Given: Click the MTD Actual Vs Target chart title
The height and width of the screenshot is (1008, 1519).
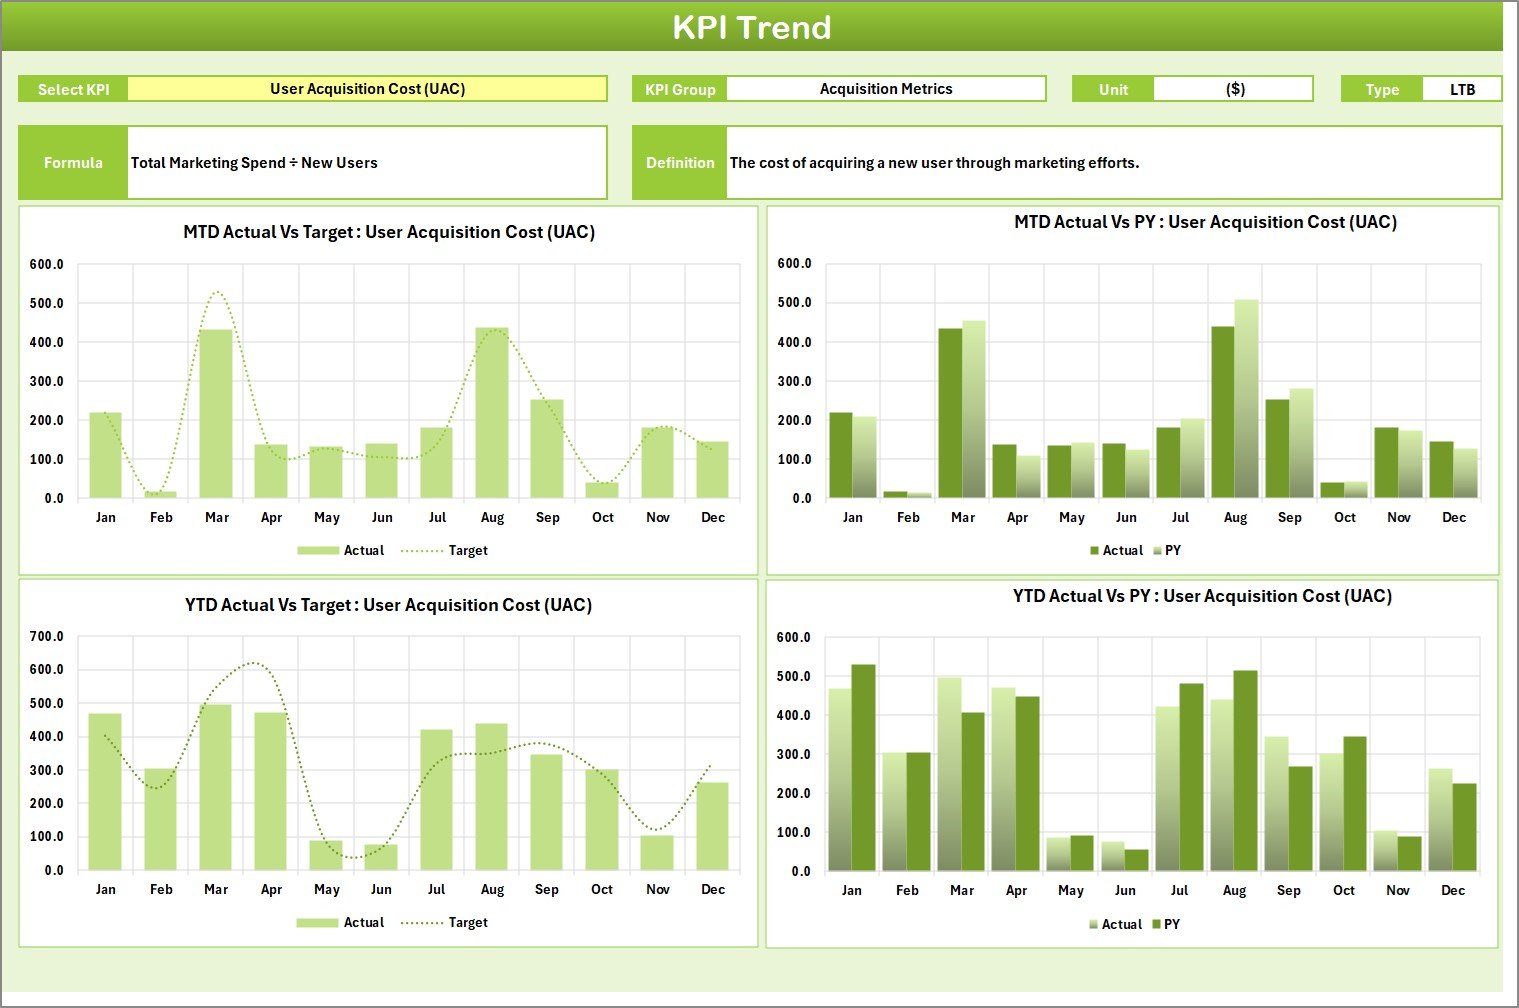Looking at the screenshot, I should 388,231.
